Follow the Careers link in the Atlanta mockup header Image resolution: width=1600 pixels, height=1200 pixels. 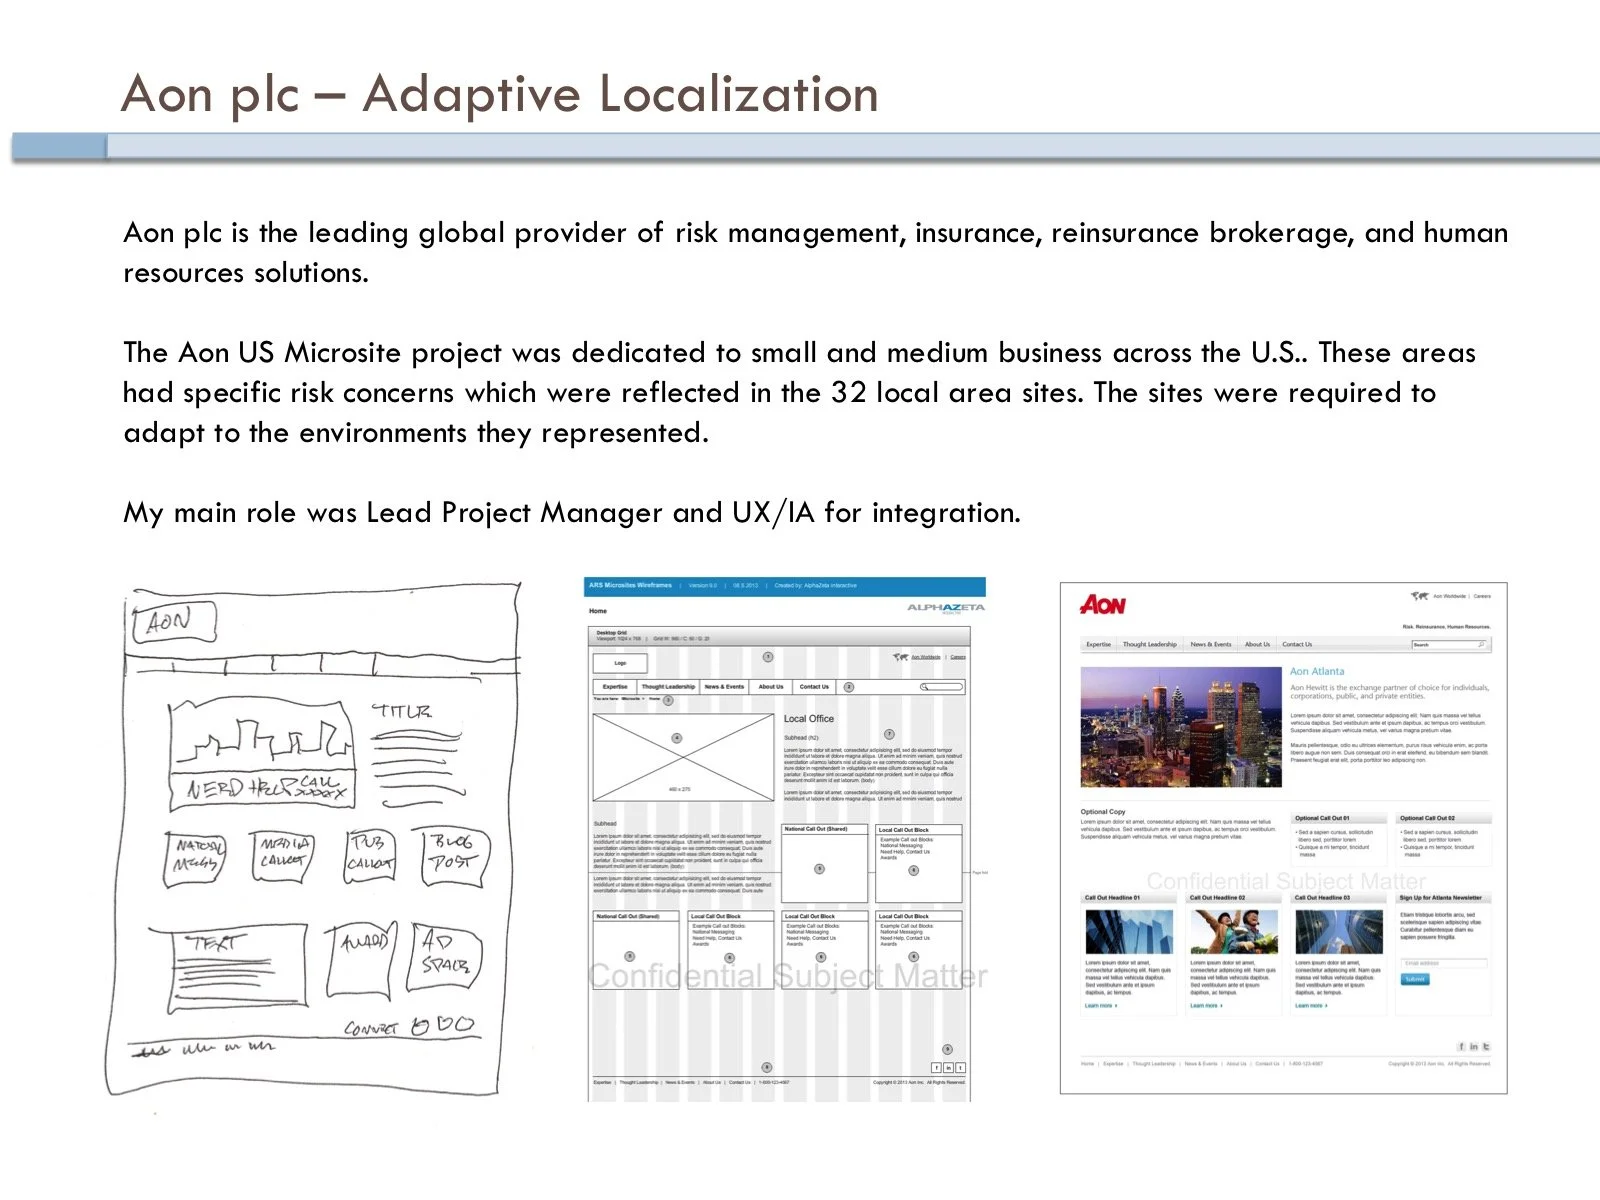pyautogui.click(x=1482, y=596)
